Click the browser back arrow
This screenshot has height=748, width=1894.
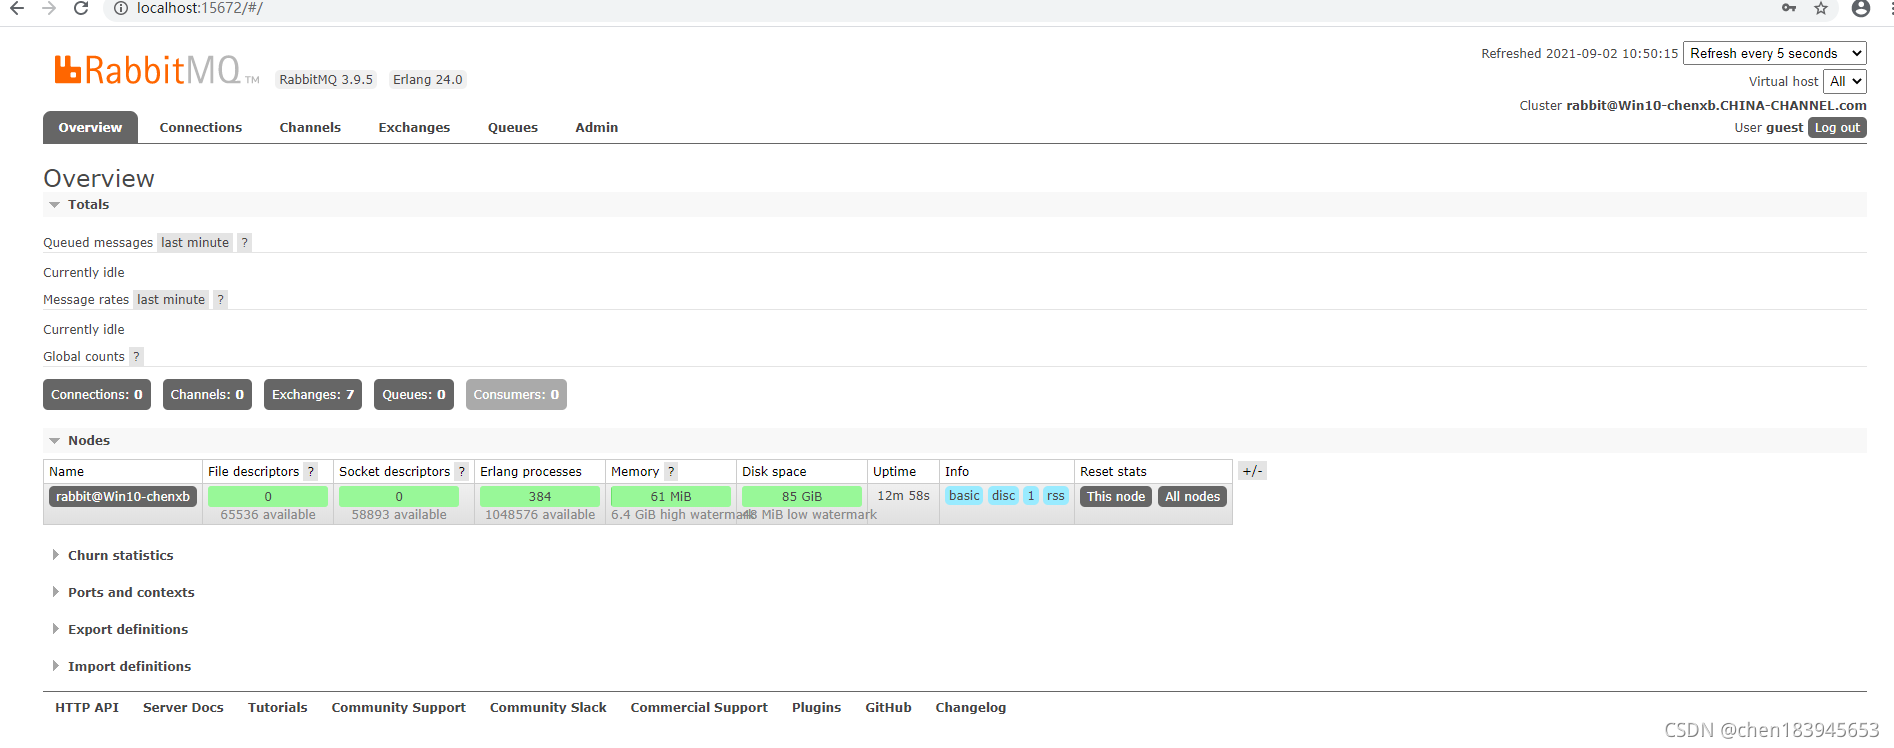17,8
